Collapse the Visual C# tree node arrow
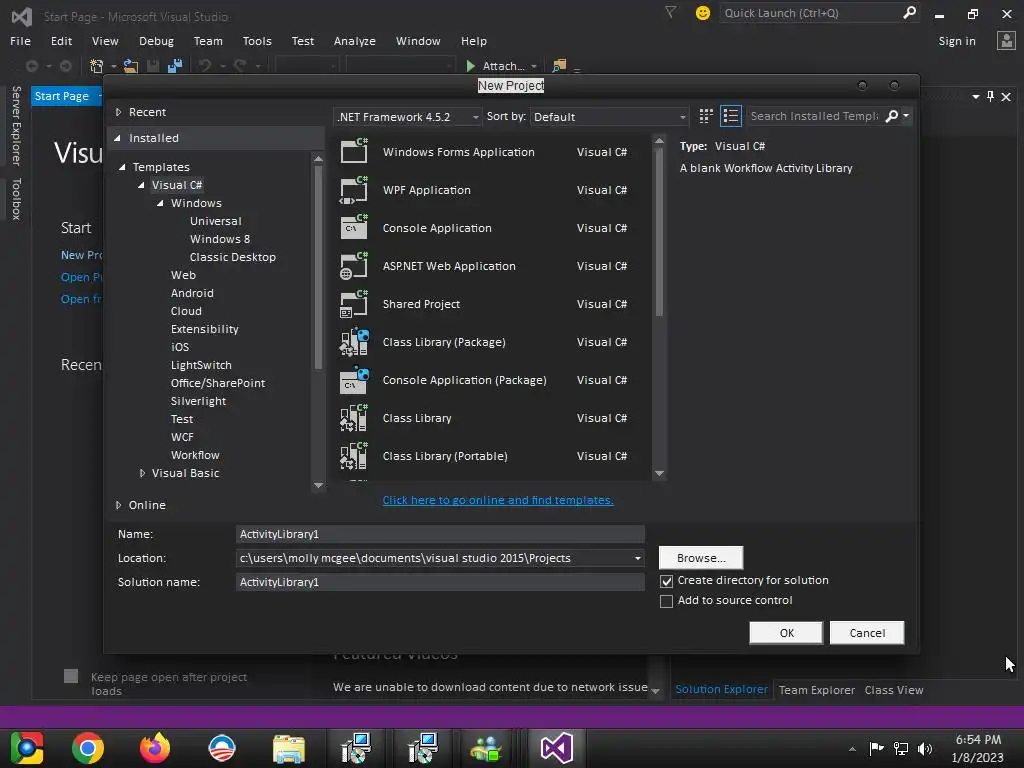Image resolution: width=1024 pixels, height=768 pixels. click(141, 185)
